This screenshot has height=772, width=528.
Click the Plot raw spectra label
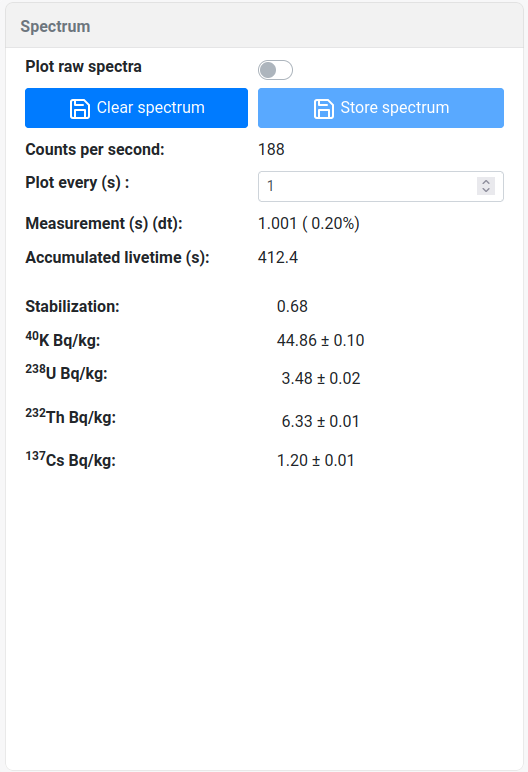click(x=83, y=66)
